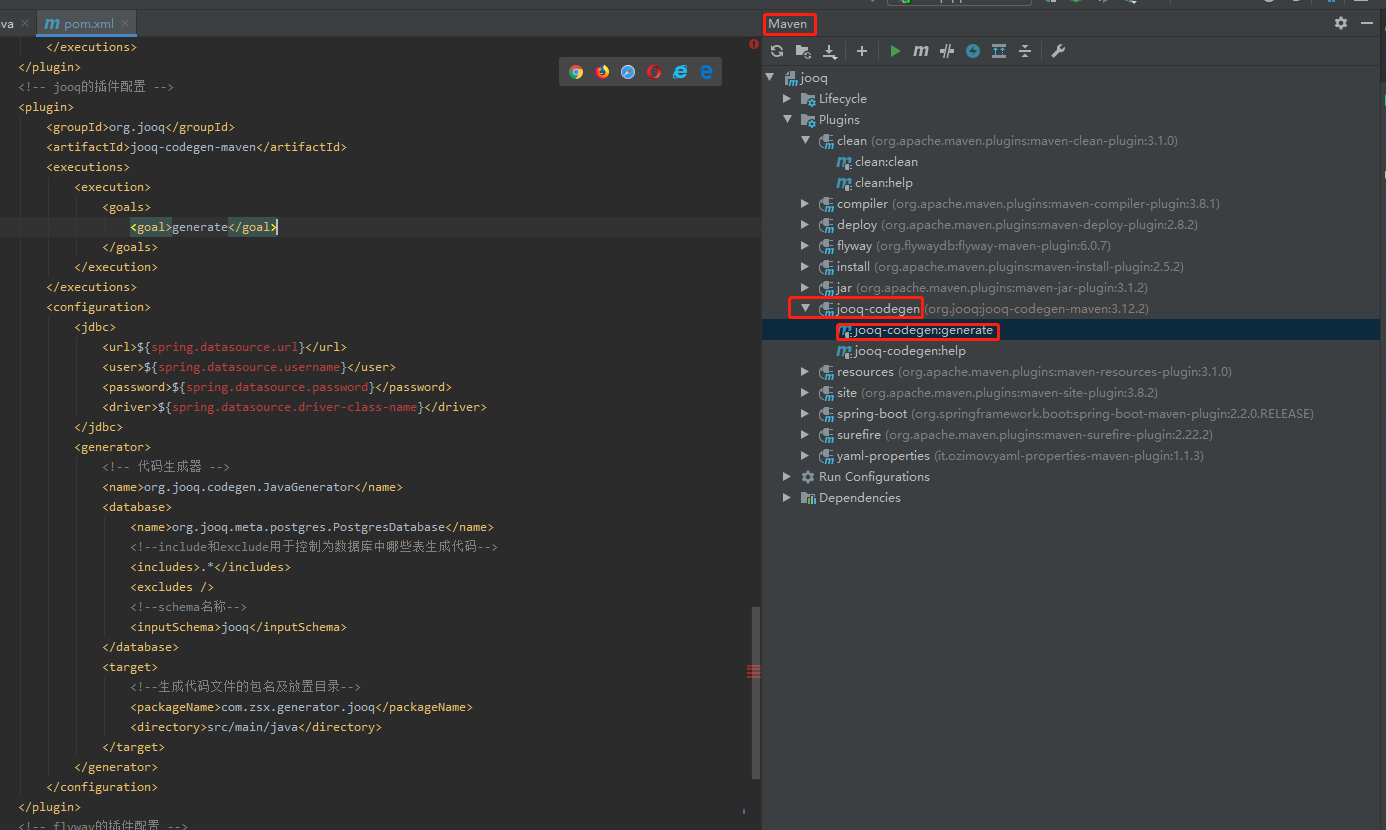Expand the jar plugin node

806,288
